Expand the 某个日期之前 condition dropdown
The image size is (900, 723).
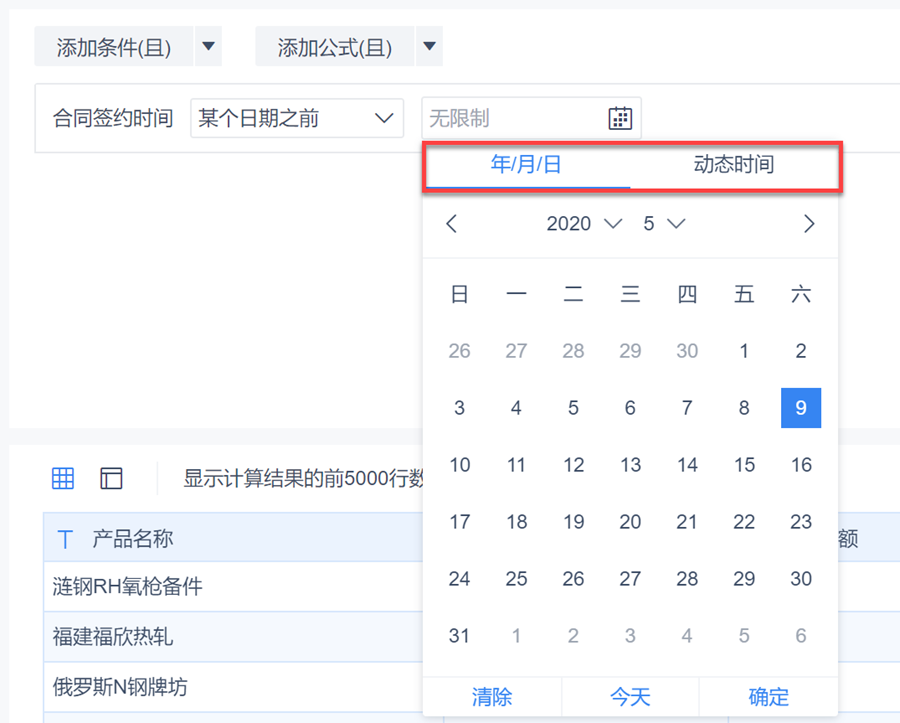[296, 118]
